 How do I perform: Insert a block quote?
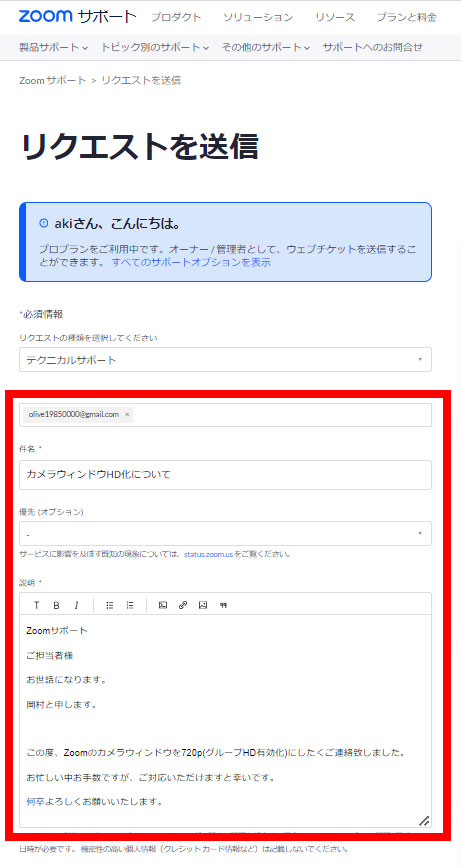click(x=223, y=605)
